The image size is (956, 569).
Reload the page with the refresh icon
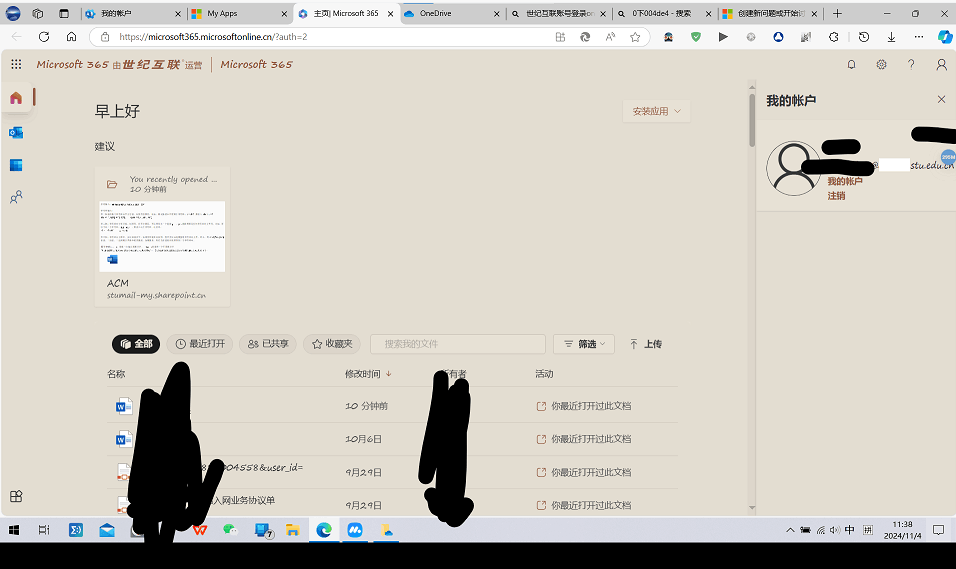[x=44, y=37]
